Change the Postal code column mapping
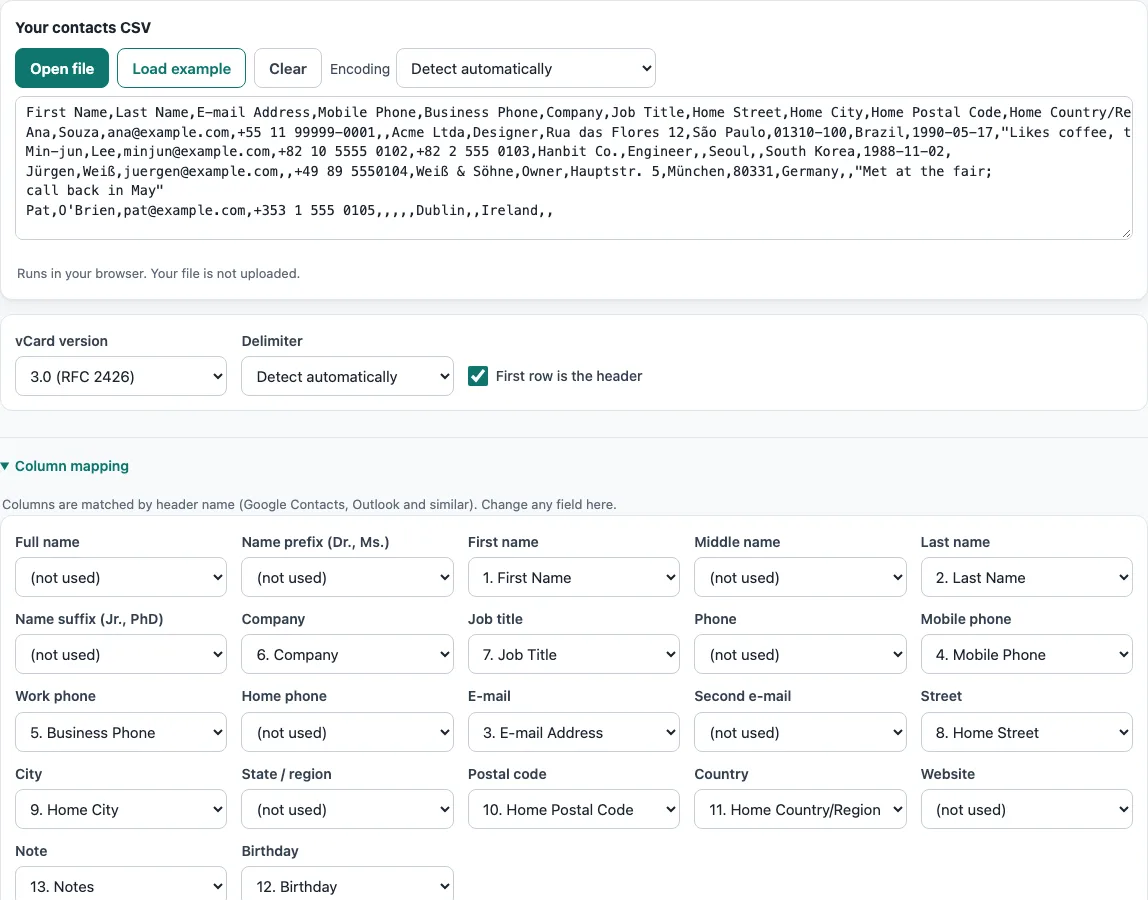1148x900 pixels. [x=573, y=808]
